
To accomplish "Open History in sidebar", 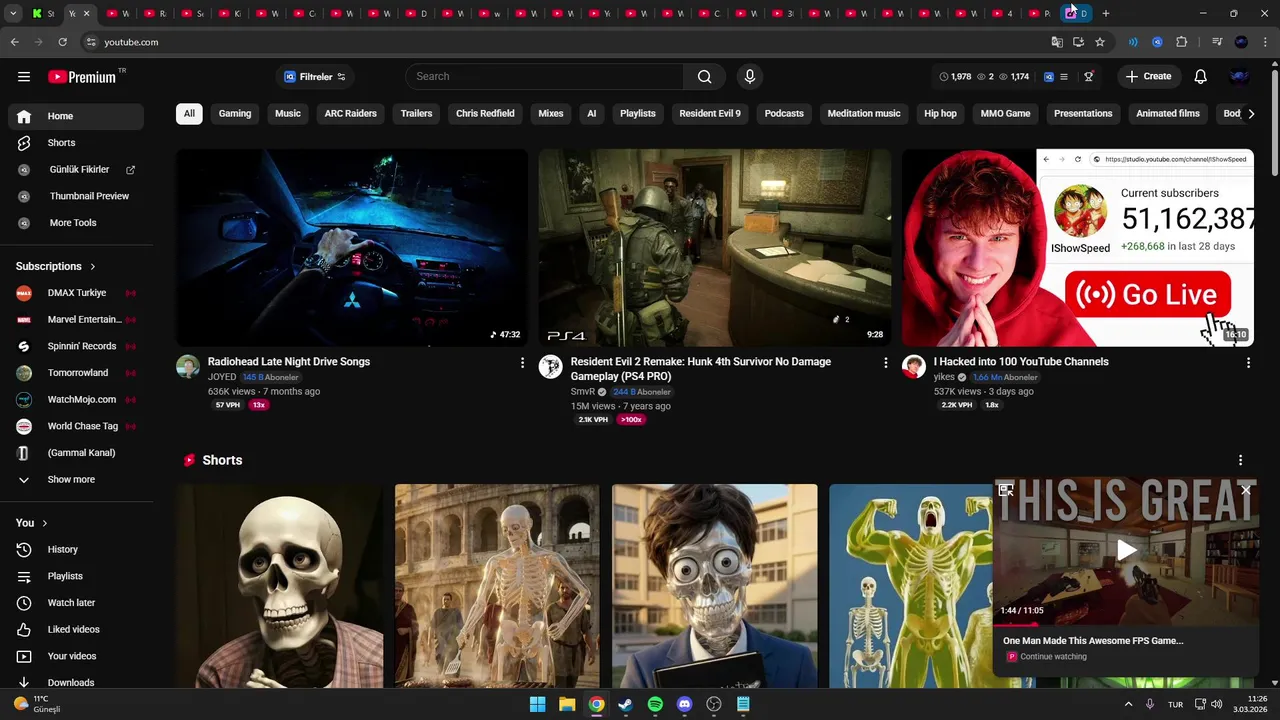I will point(76,550).
